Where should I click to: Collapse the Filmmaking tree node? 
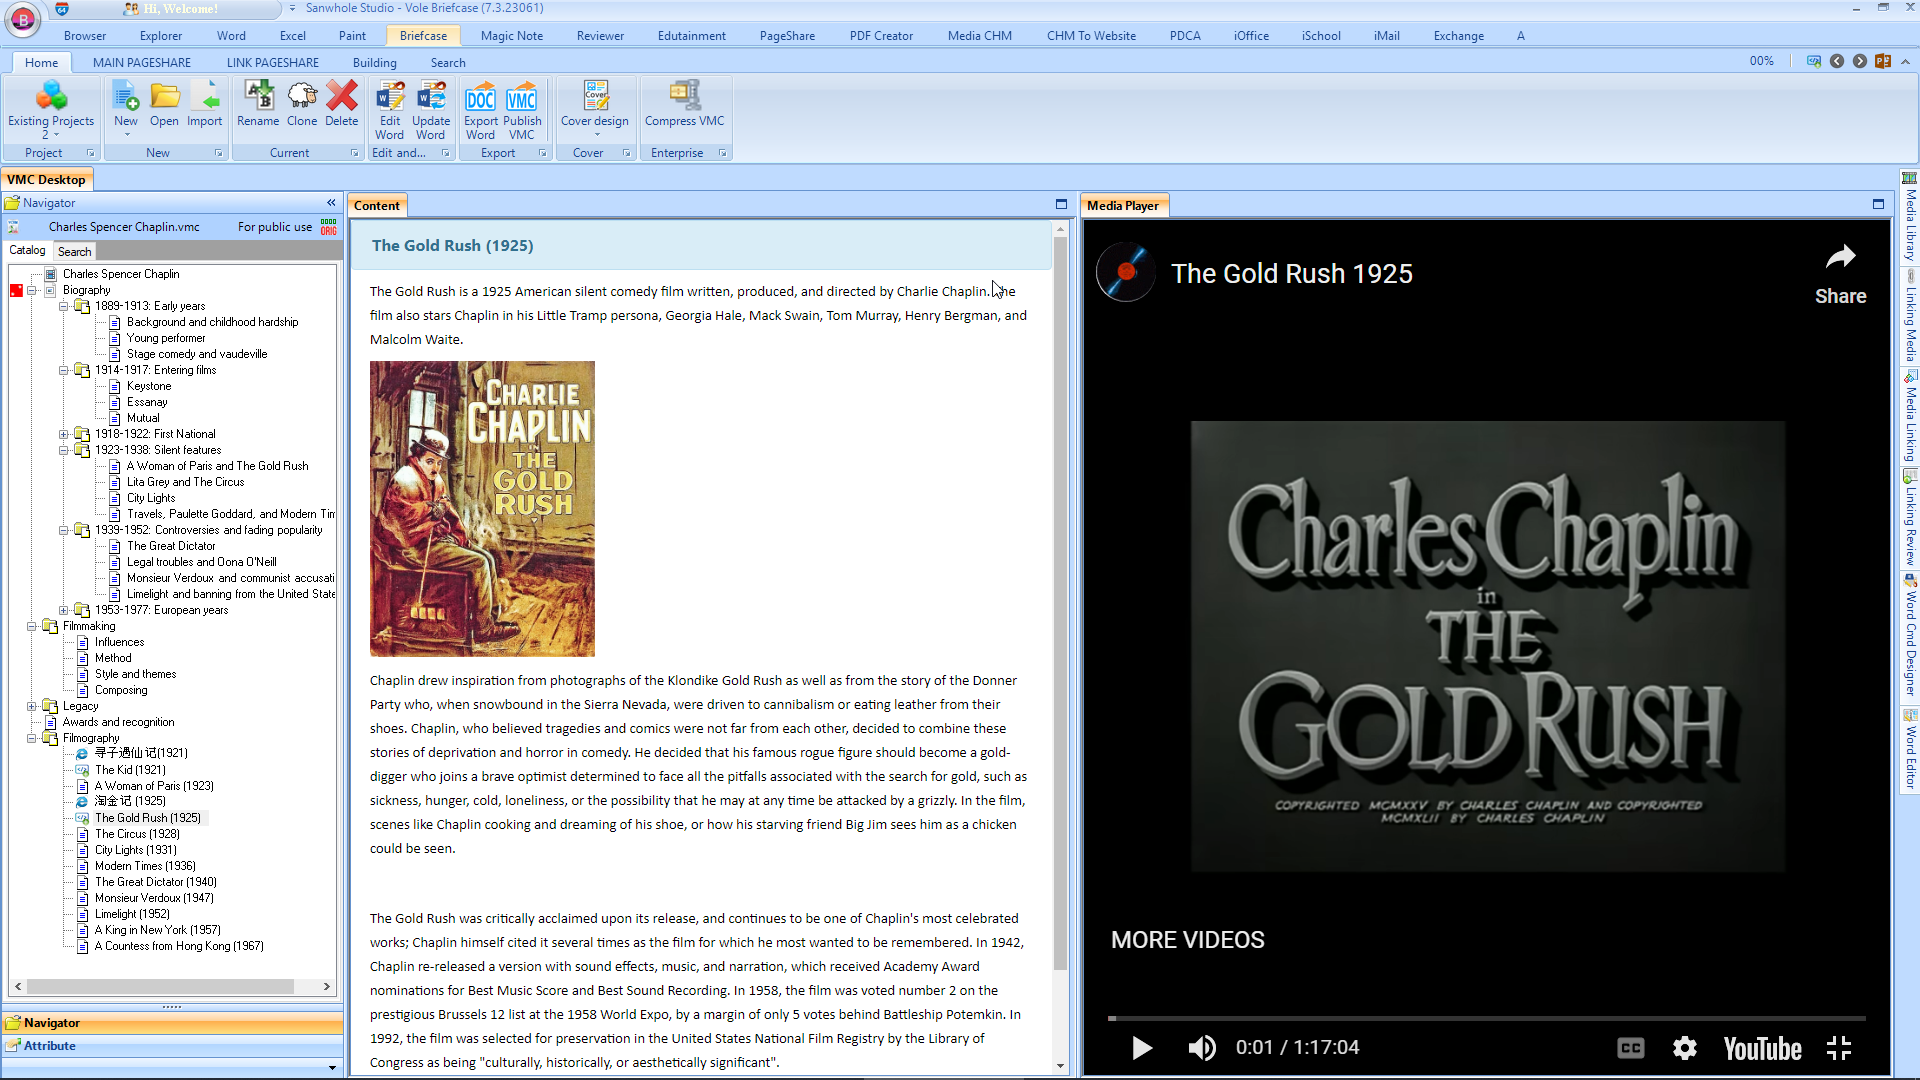point(32,626)
